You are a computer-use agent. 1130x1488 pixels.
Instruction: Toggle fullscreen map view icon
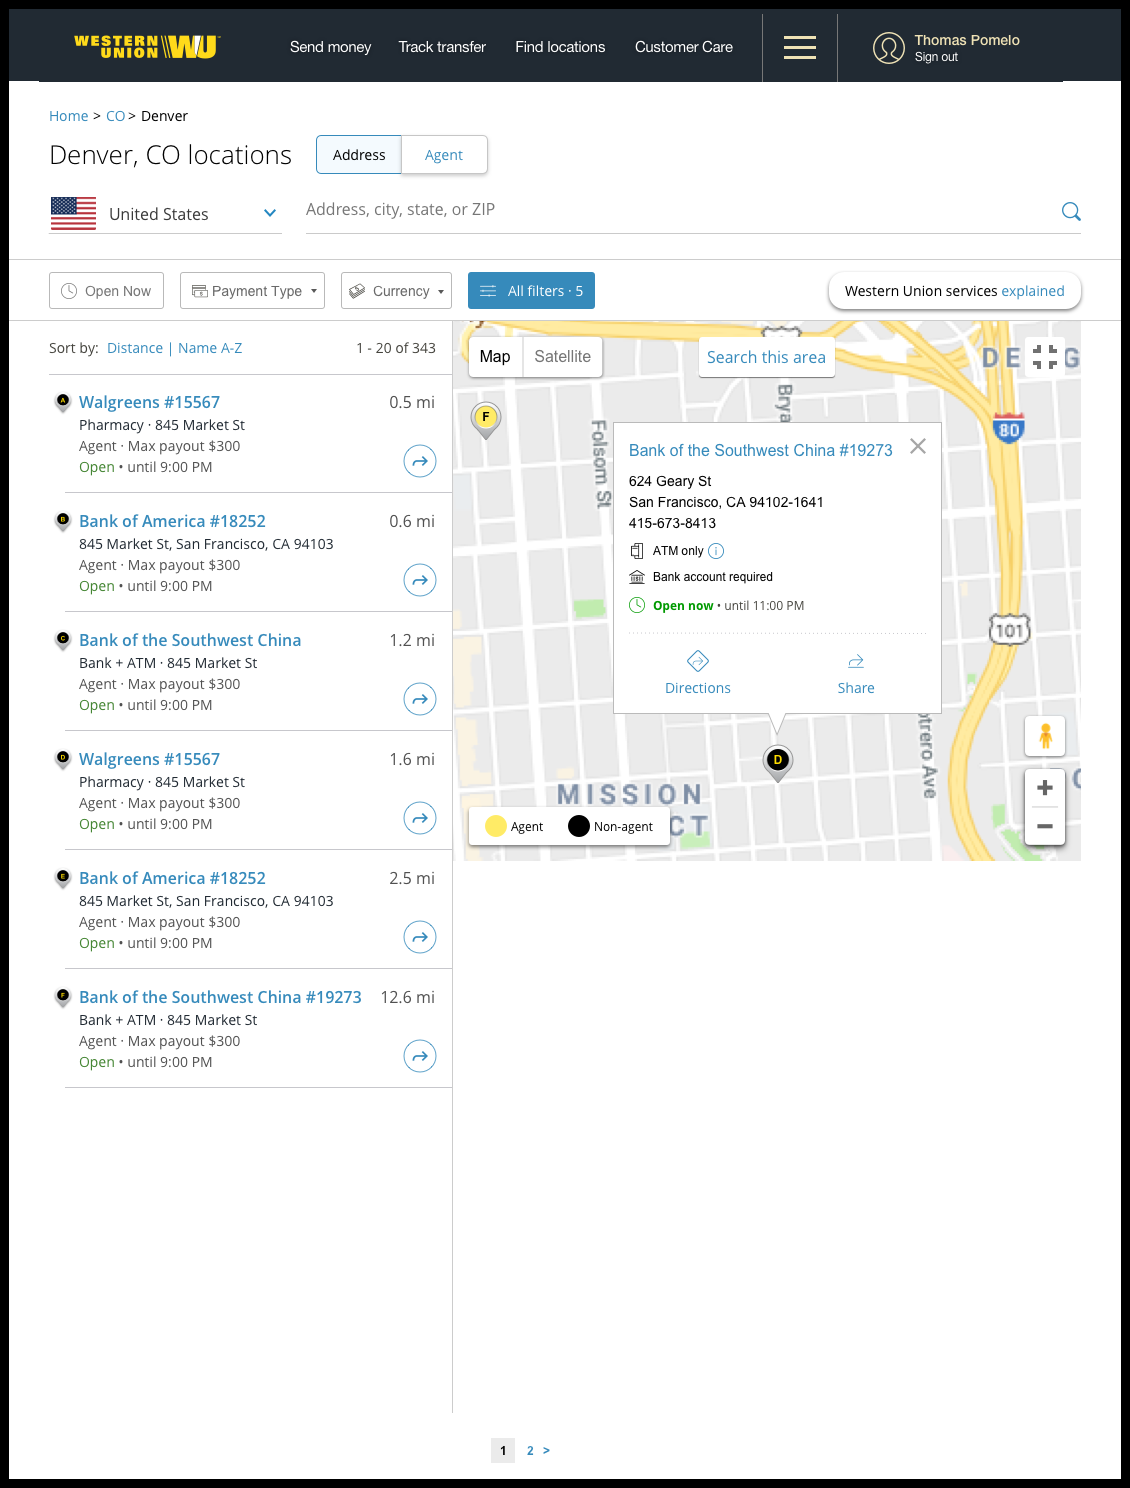[1045, 357]
